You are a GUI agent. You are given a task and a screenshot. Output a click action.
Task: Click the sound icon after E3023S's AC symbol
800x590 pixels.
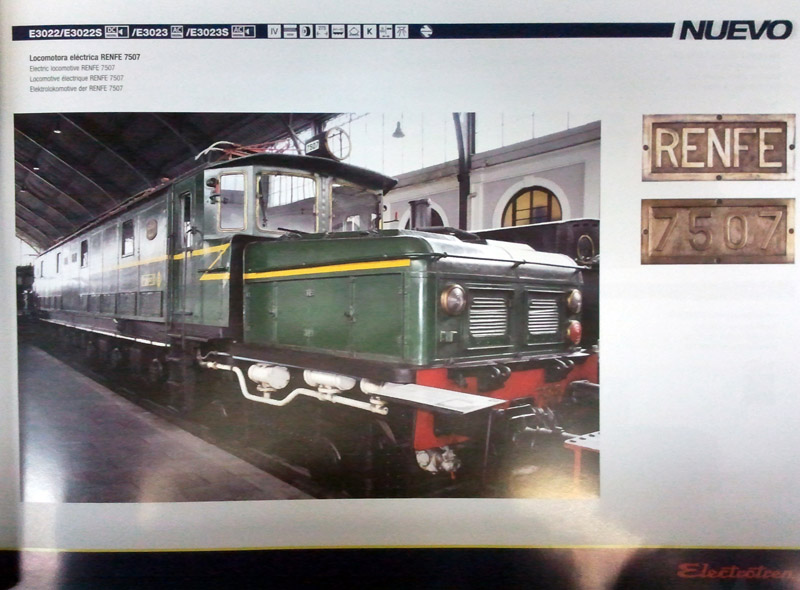pyautogui.click(x=249, y=32)
